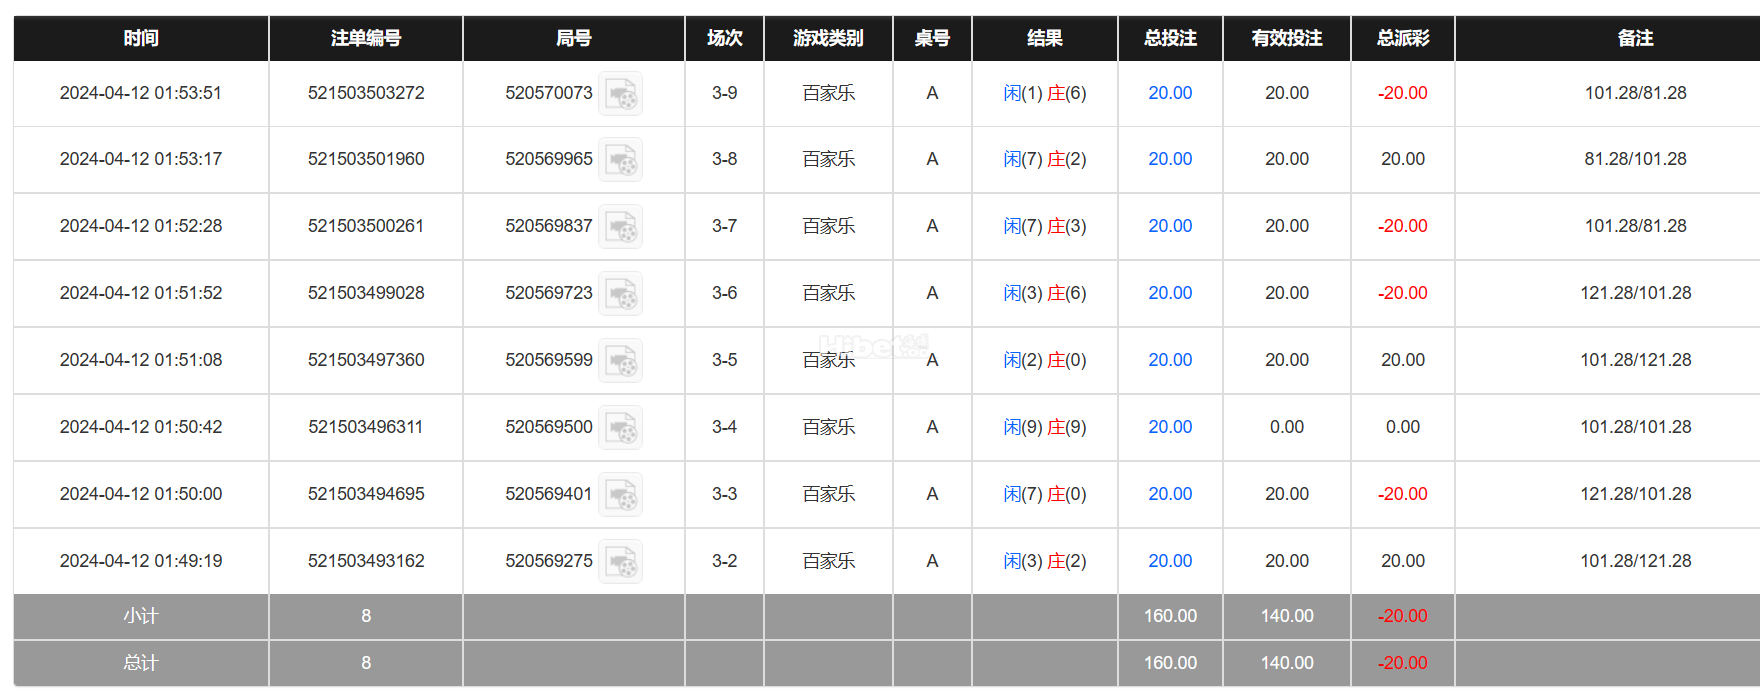
Task: Open video replay icon for round 520569500
Action: pos(620,428)
